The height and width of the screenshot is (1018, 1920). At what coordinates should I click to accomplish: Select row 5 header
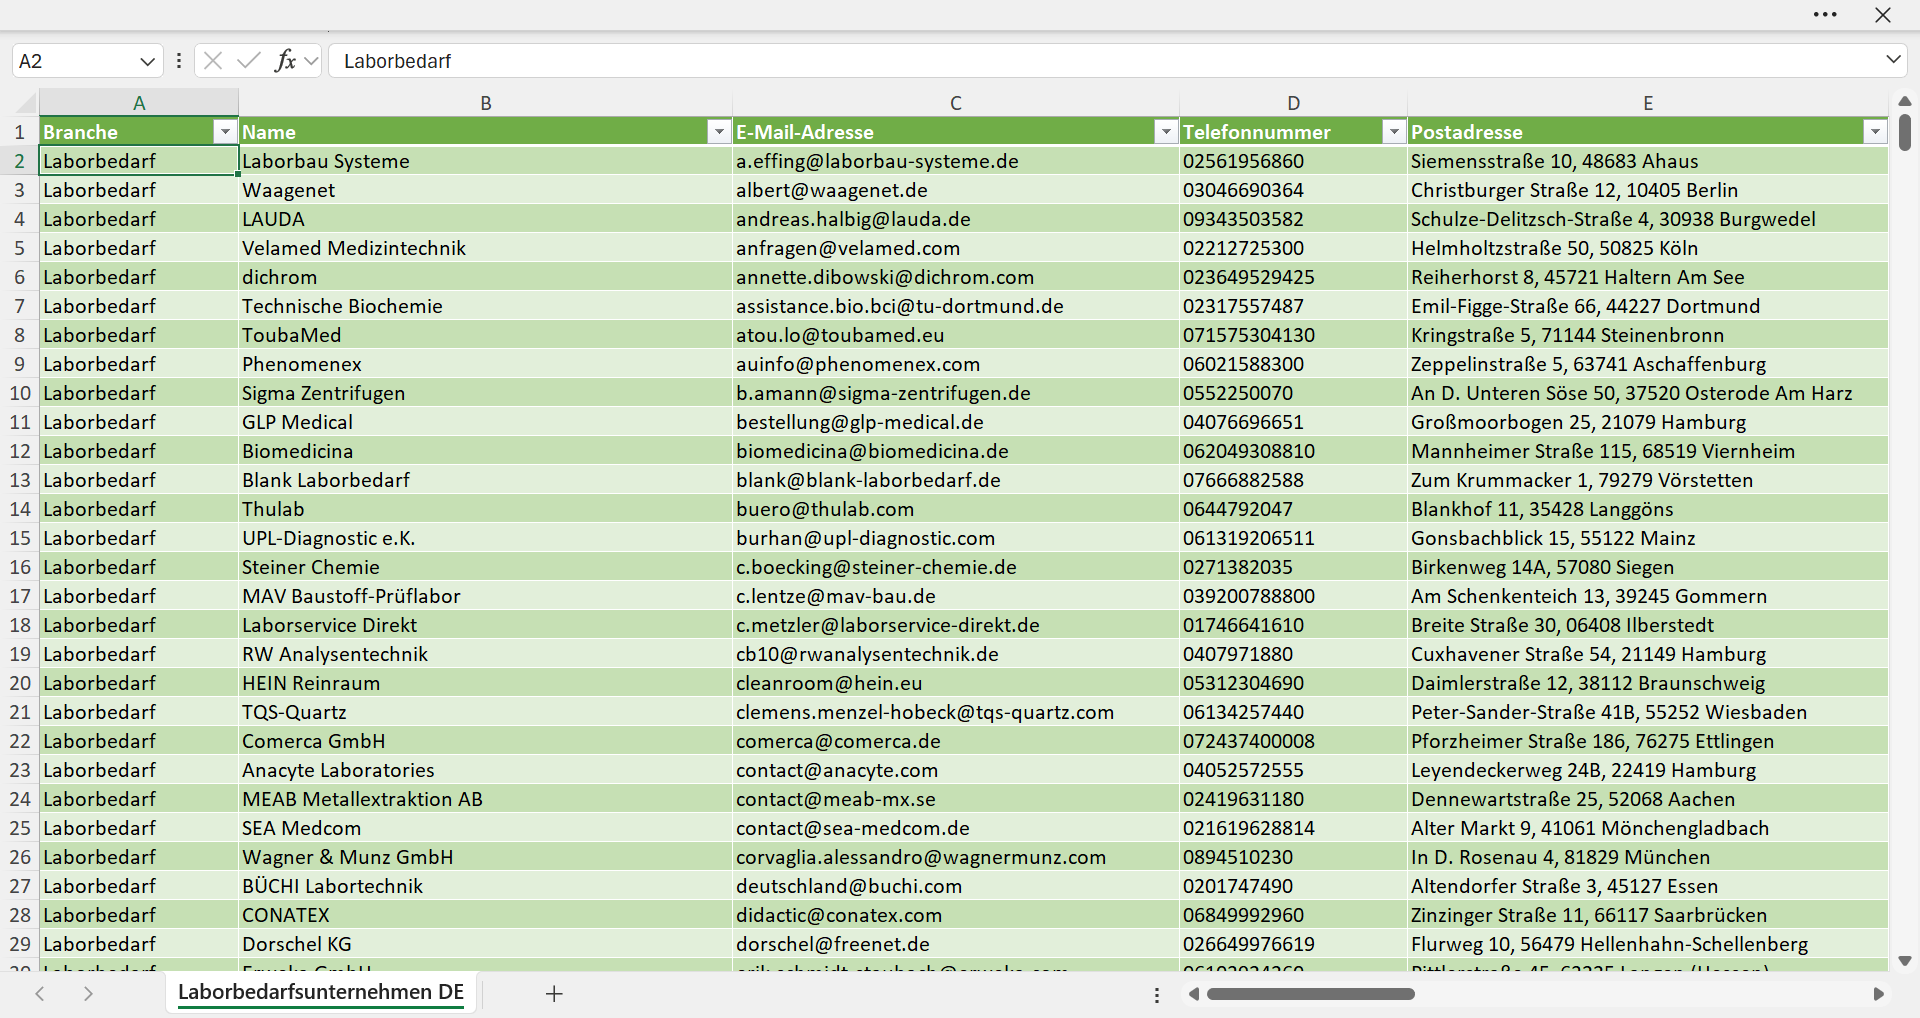(x=19, y=248)
